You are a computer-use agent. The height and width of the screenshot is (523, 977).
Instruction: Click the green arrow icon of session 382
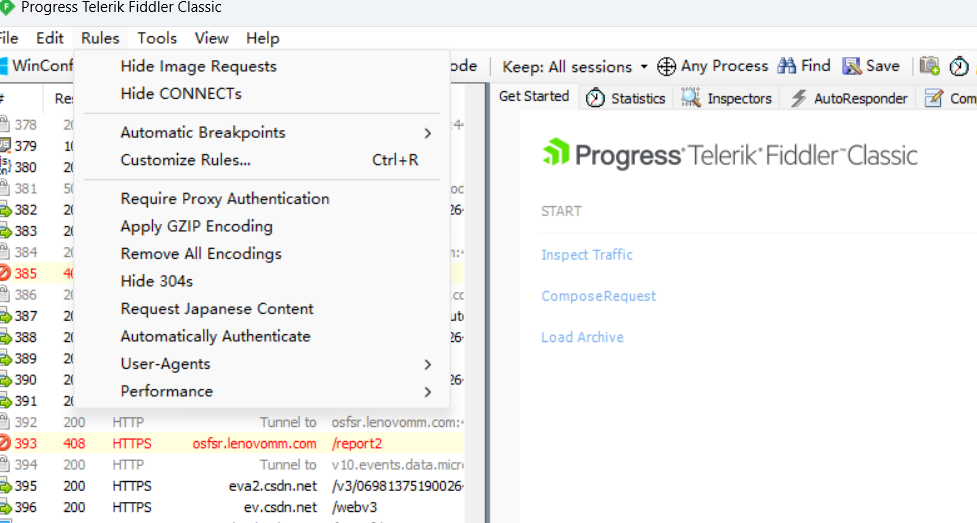(x=5, y=209)
